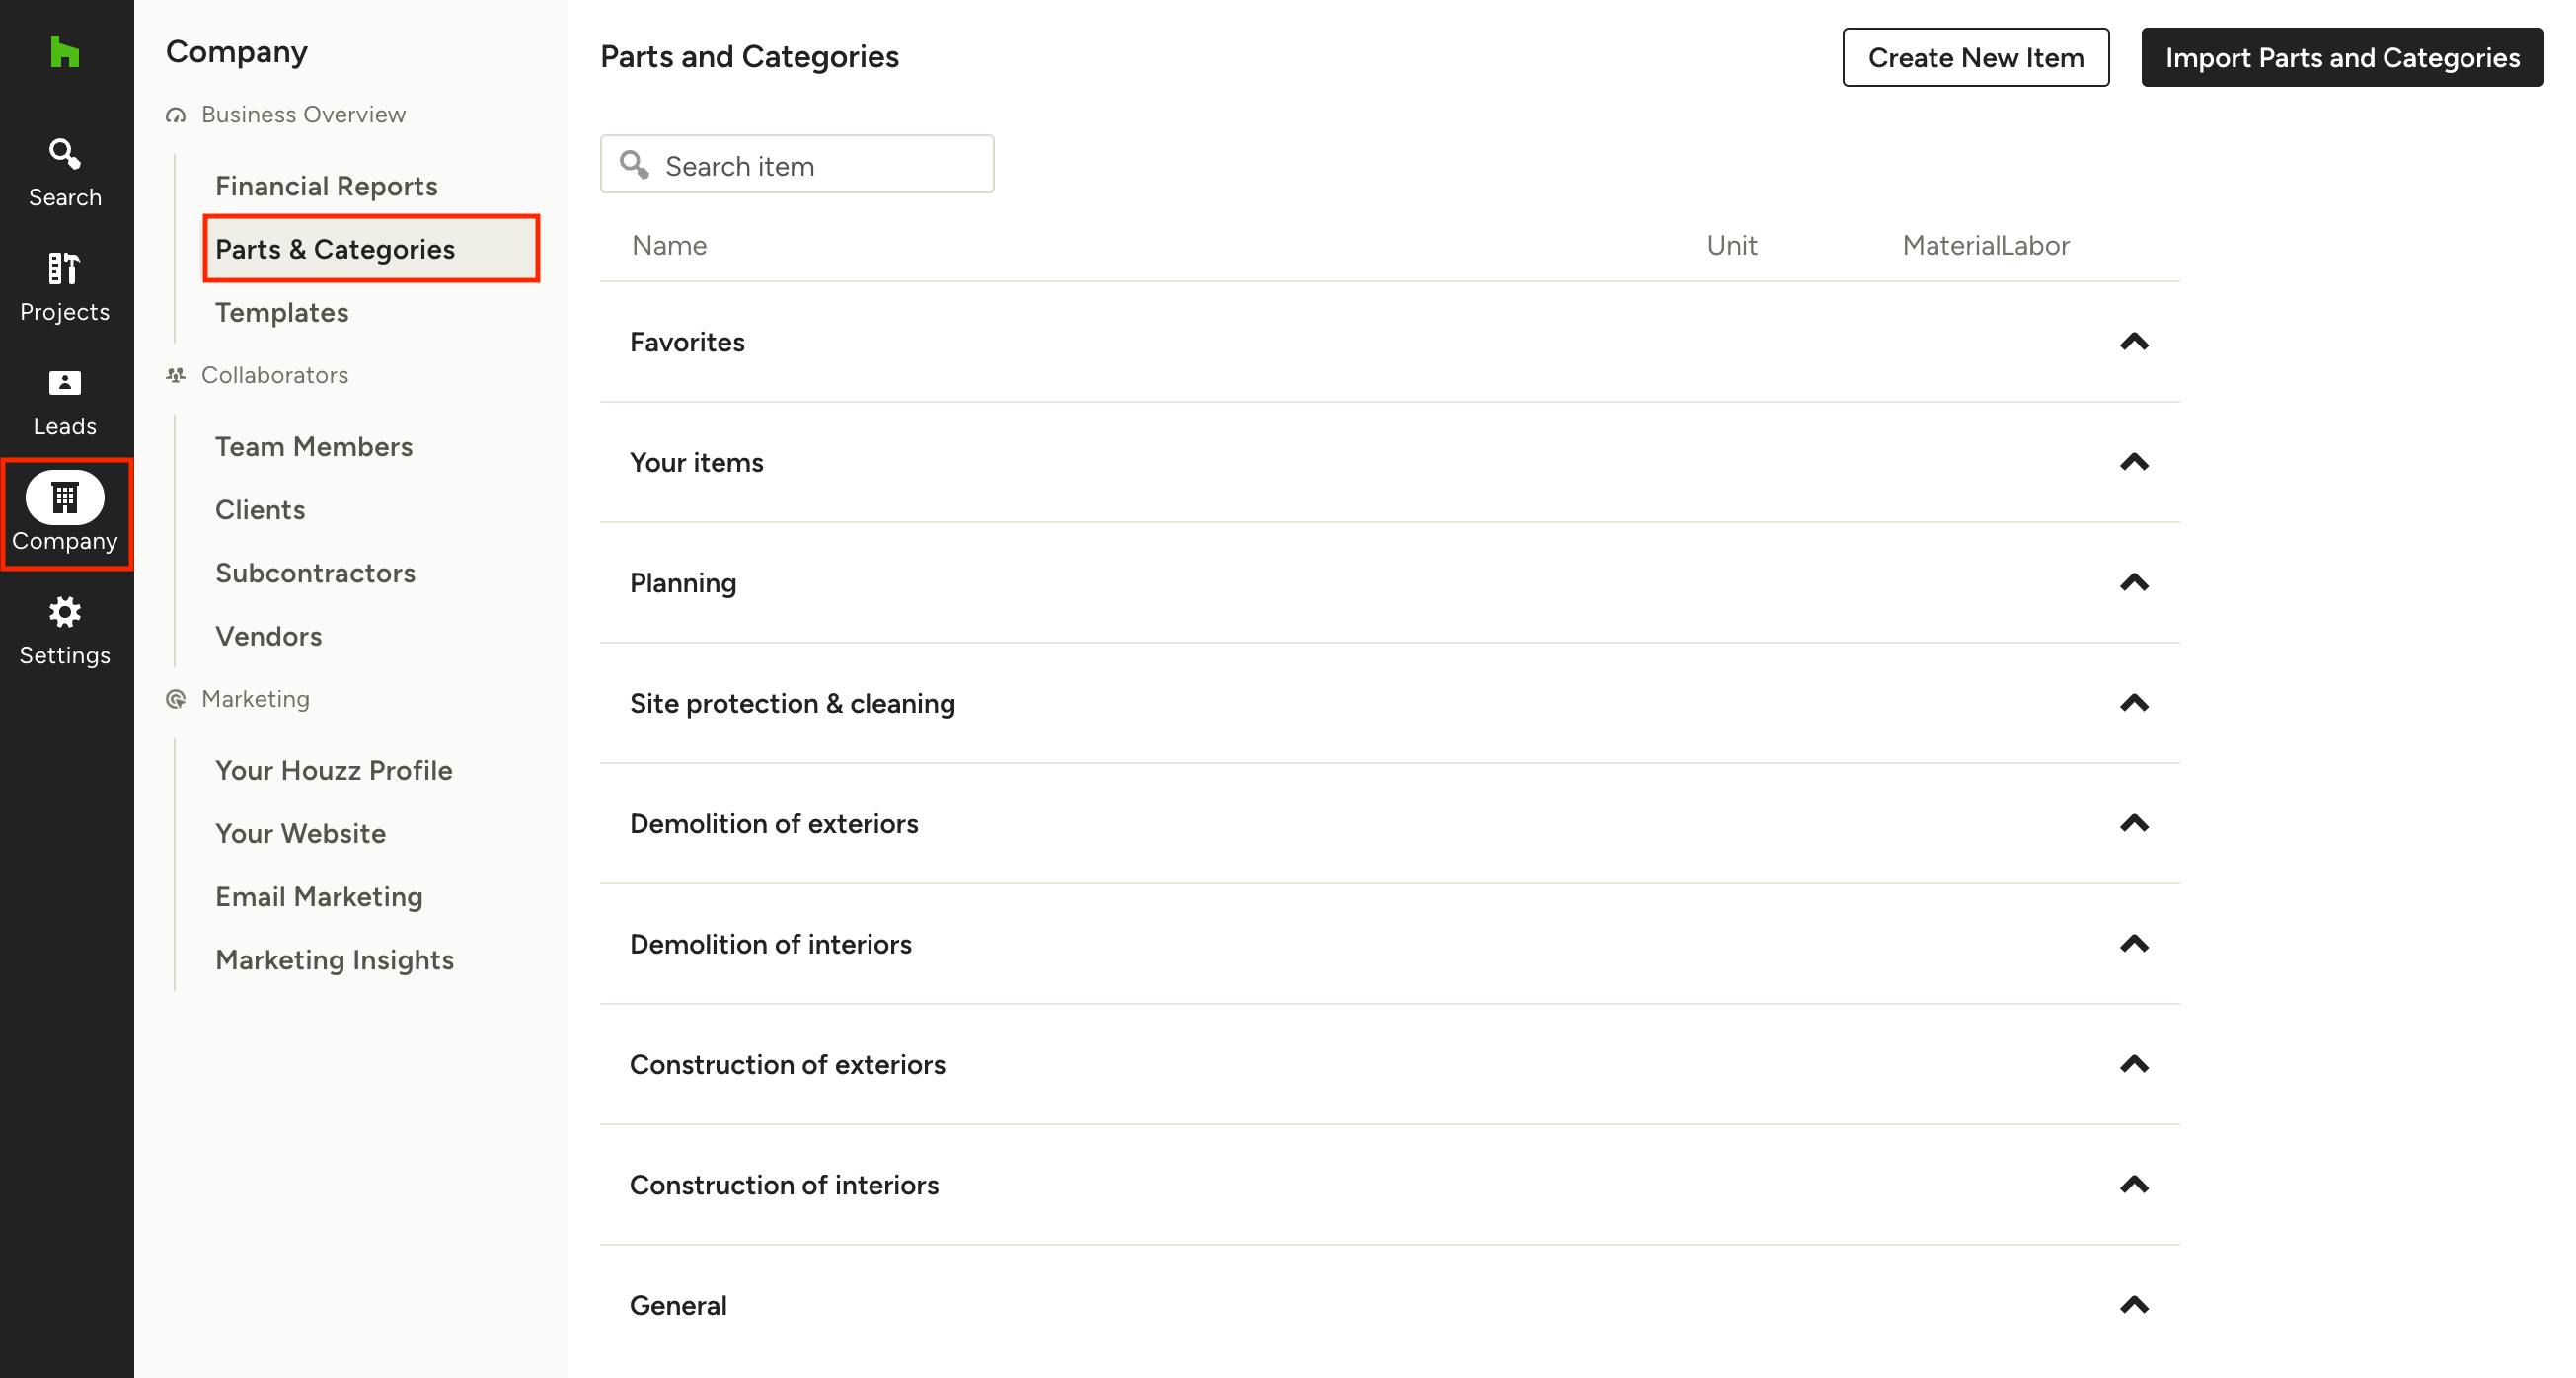Open Financial Reports menu item

326,186
